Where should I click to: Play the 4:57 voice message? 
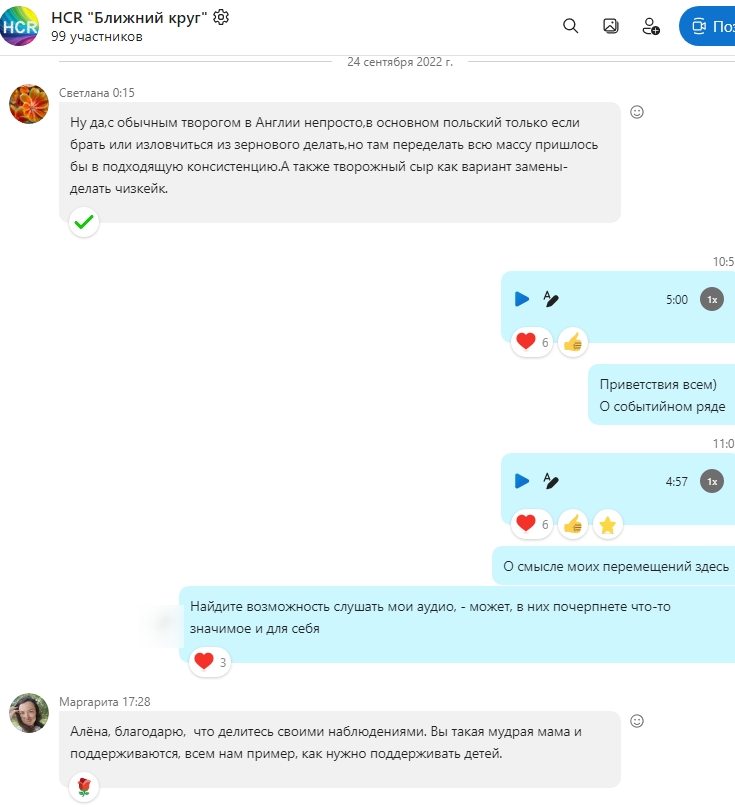[522, 481]
